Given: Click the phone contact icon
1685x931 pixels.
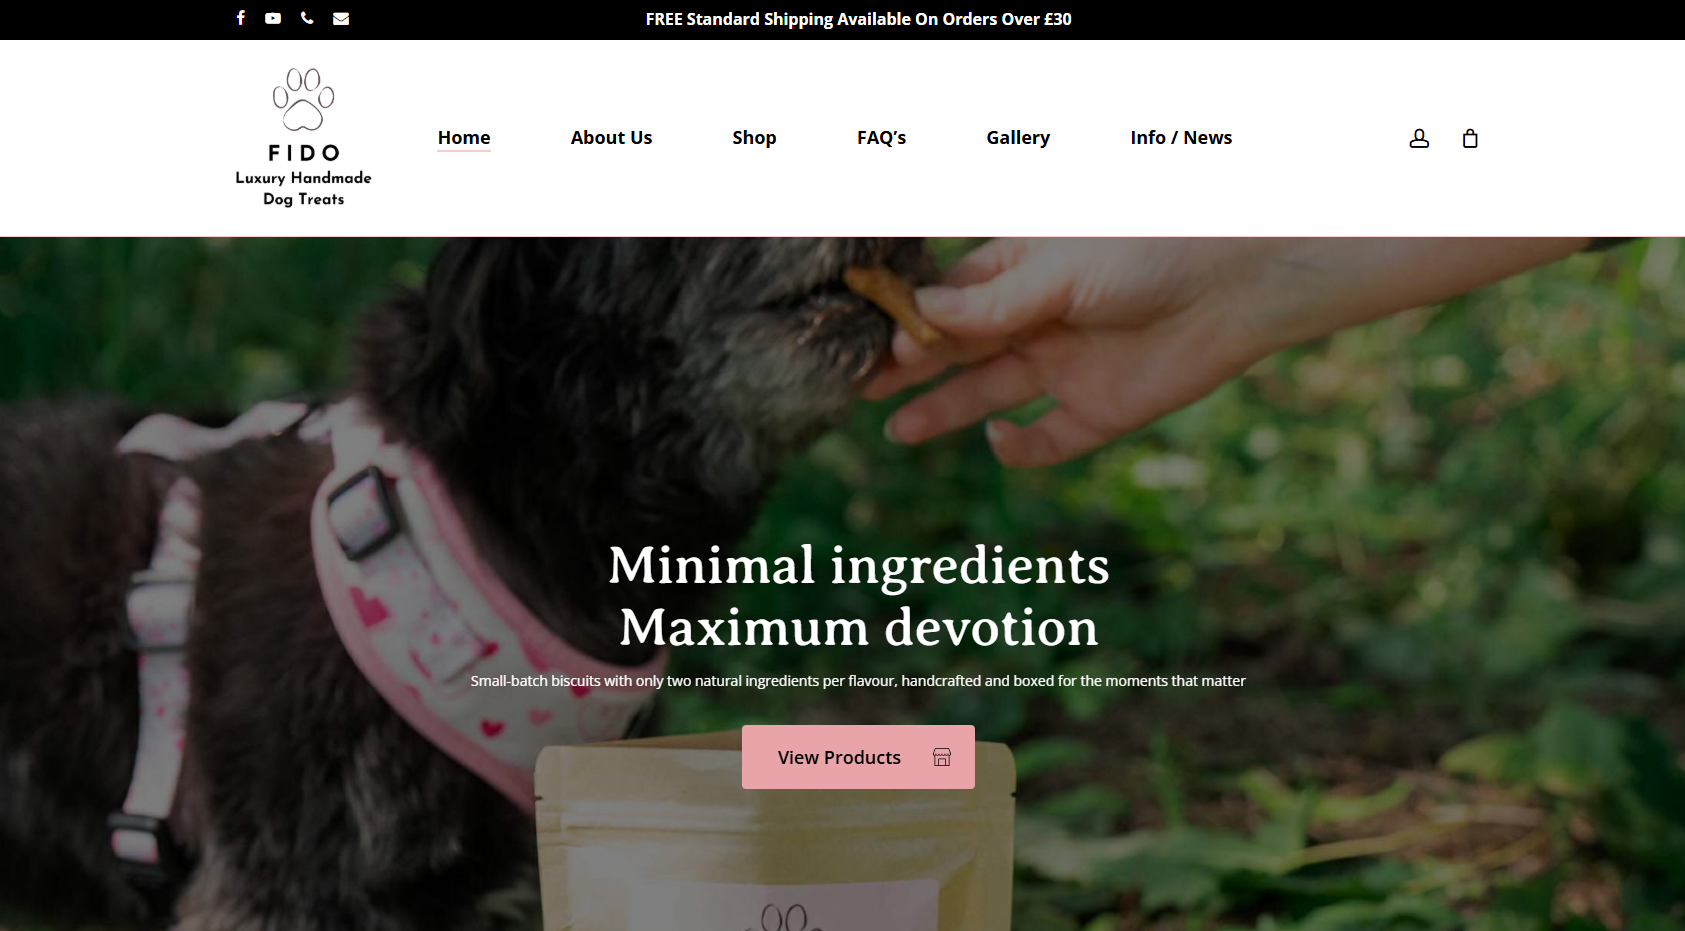Looking at the screenshot, I should 307,18.
